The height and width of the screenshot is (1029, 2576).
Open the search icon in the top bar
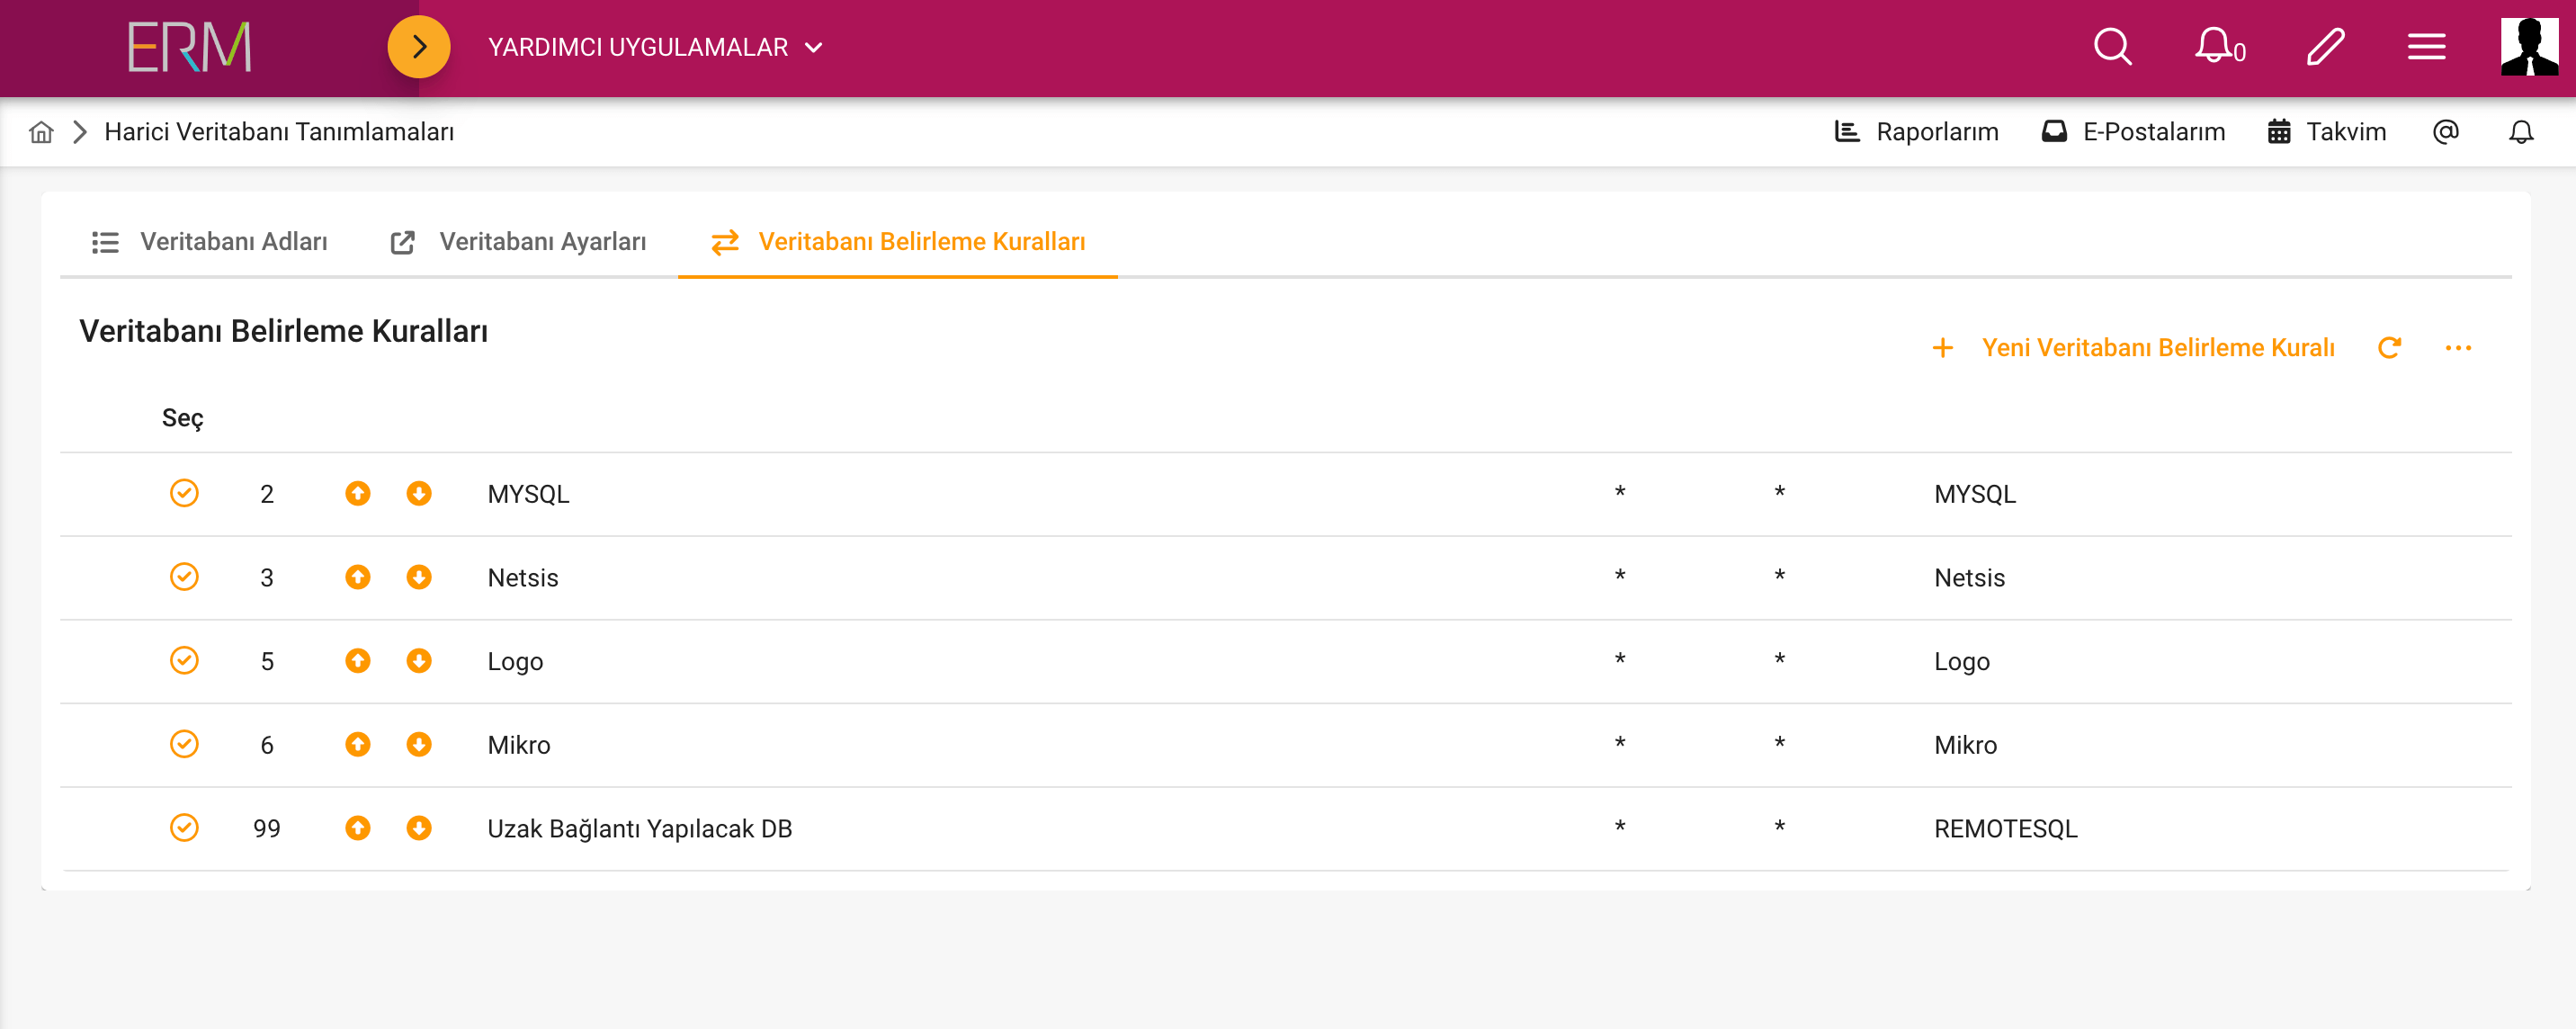pos(2111,45)
